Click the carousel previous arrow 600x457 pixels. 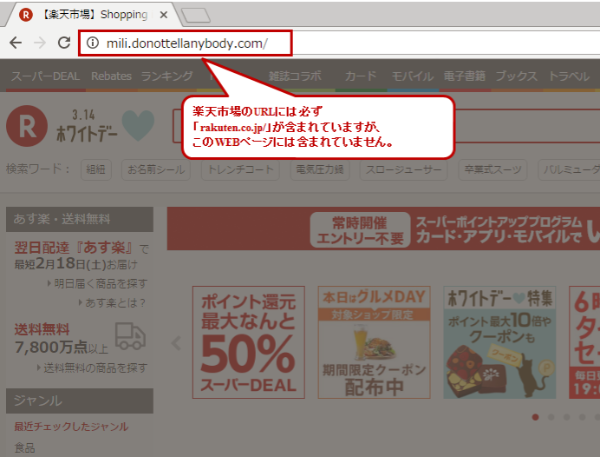[176, 343]
